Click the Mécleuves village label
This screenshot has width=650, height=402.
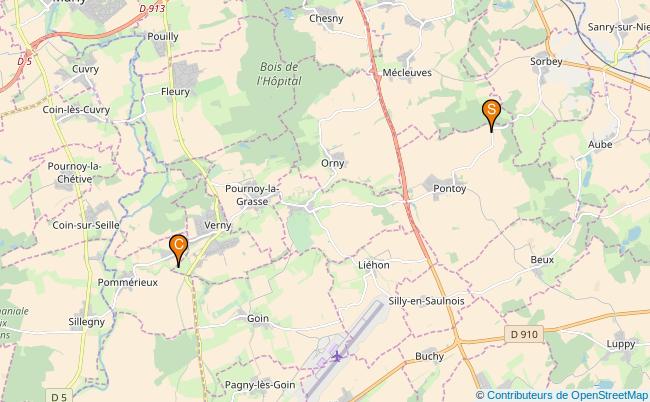pyautogui.click(x=407, y=73)
